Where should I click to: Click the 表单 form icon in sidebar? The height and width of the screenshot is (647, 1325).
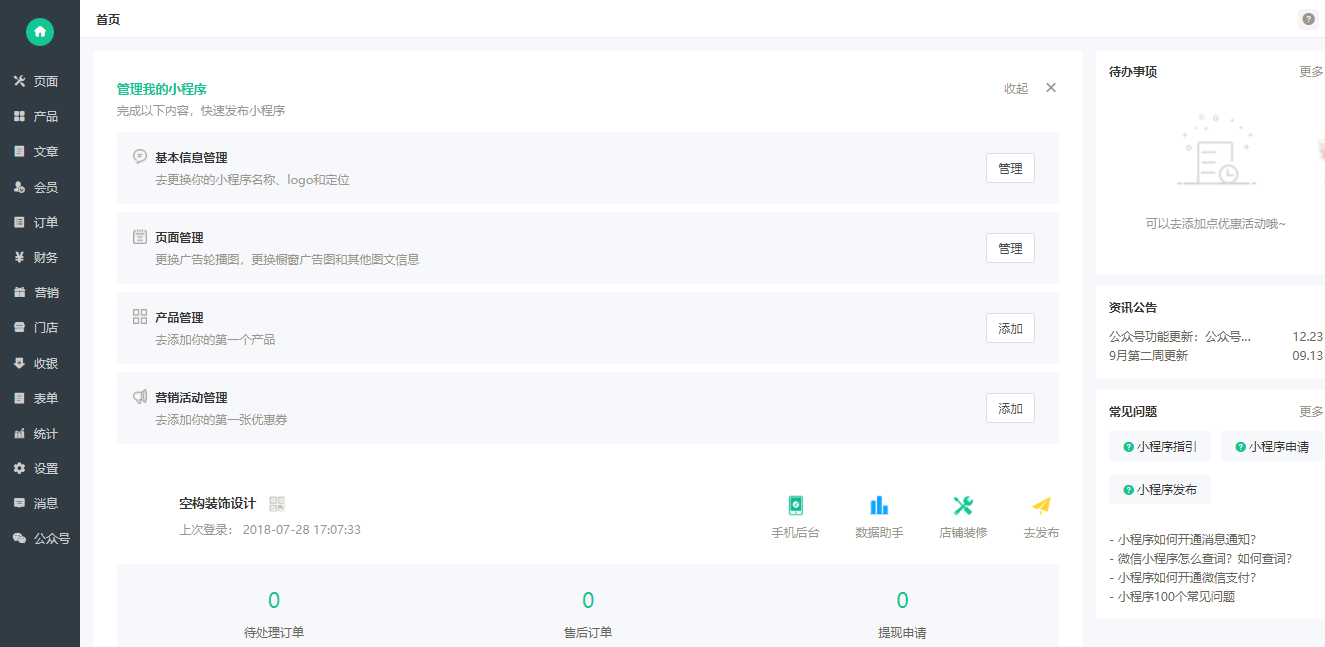click(19, 398)
